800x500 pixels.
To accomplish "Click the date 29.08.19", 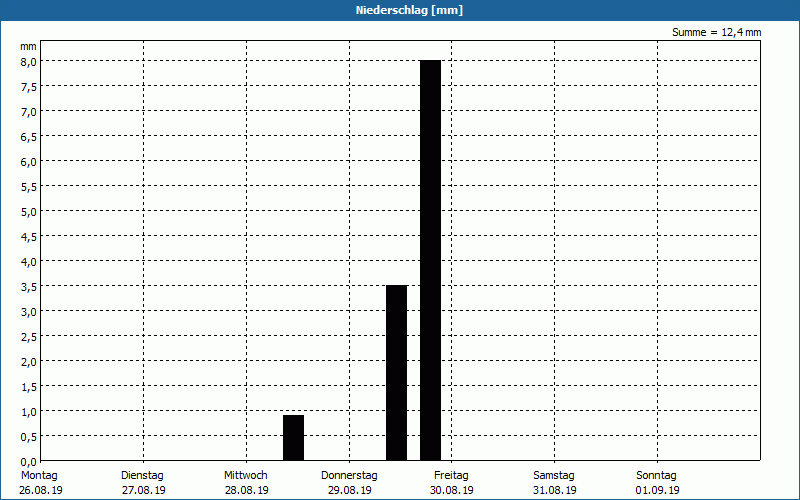I will tap(349, 490).
